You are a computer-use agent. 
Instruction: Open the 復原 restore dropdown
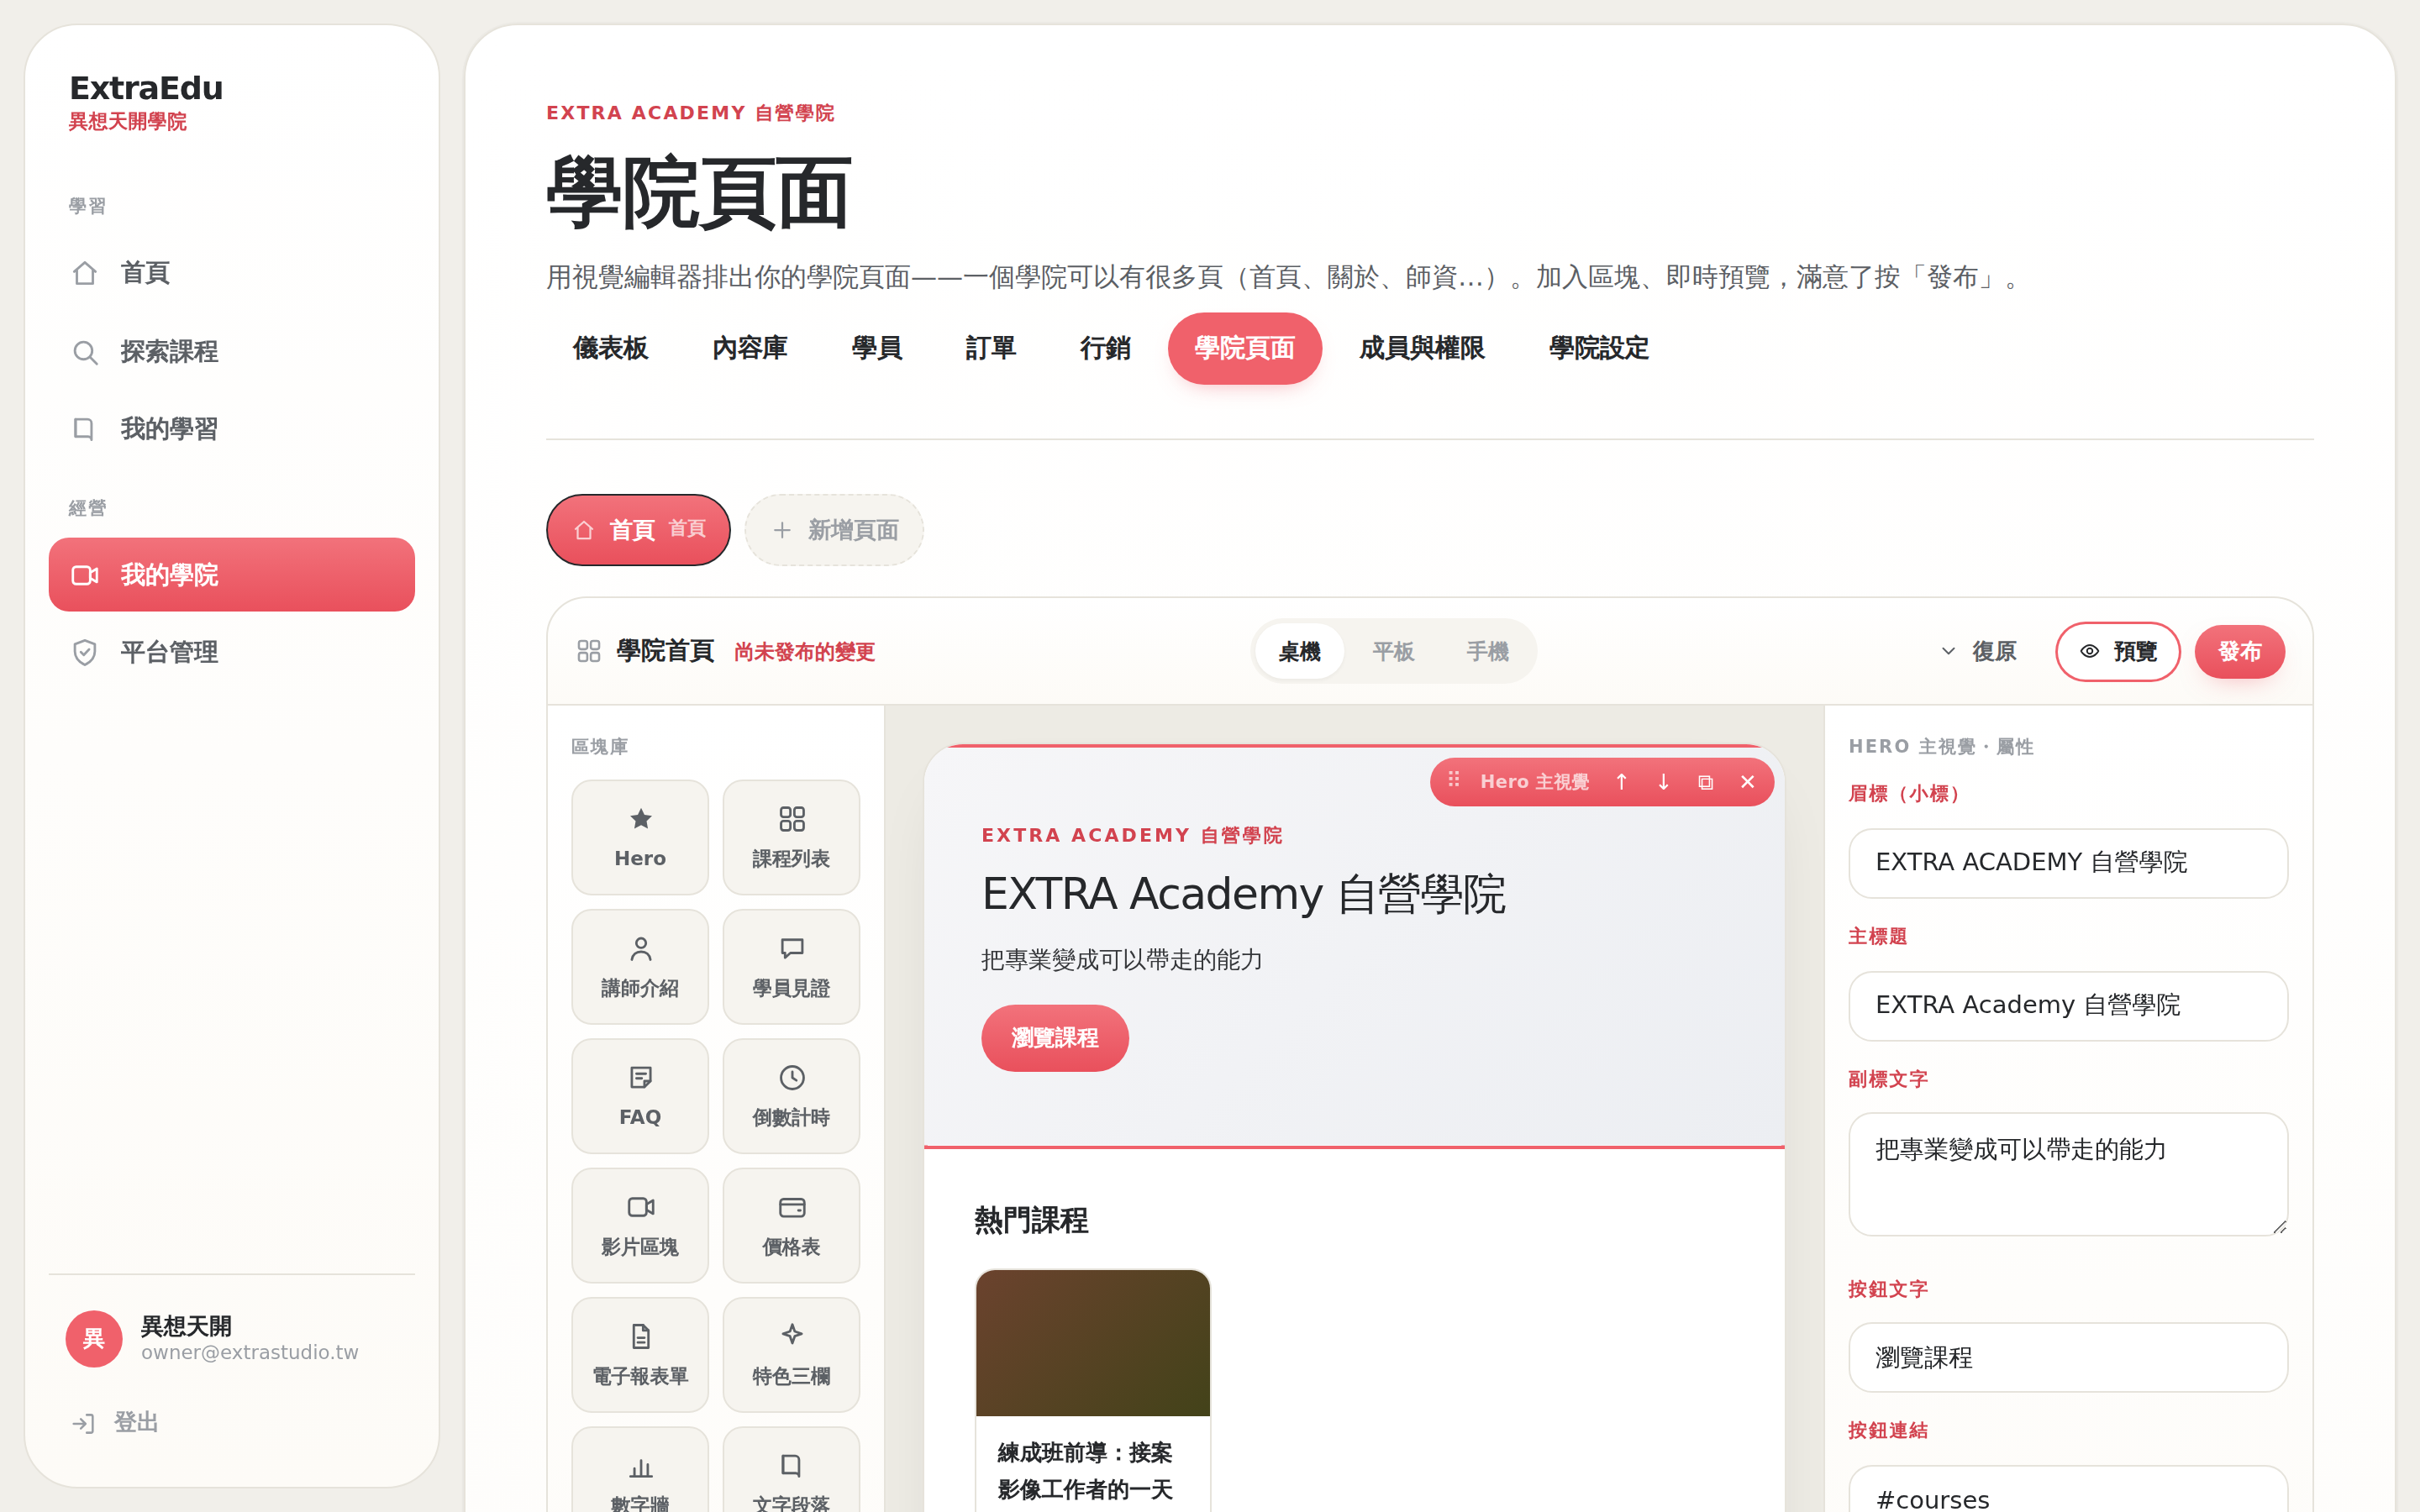tap(1979, 652)
